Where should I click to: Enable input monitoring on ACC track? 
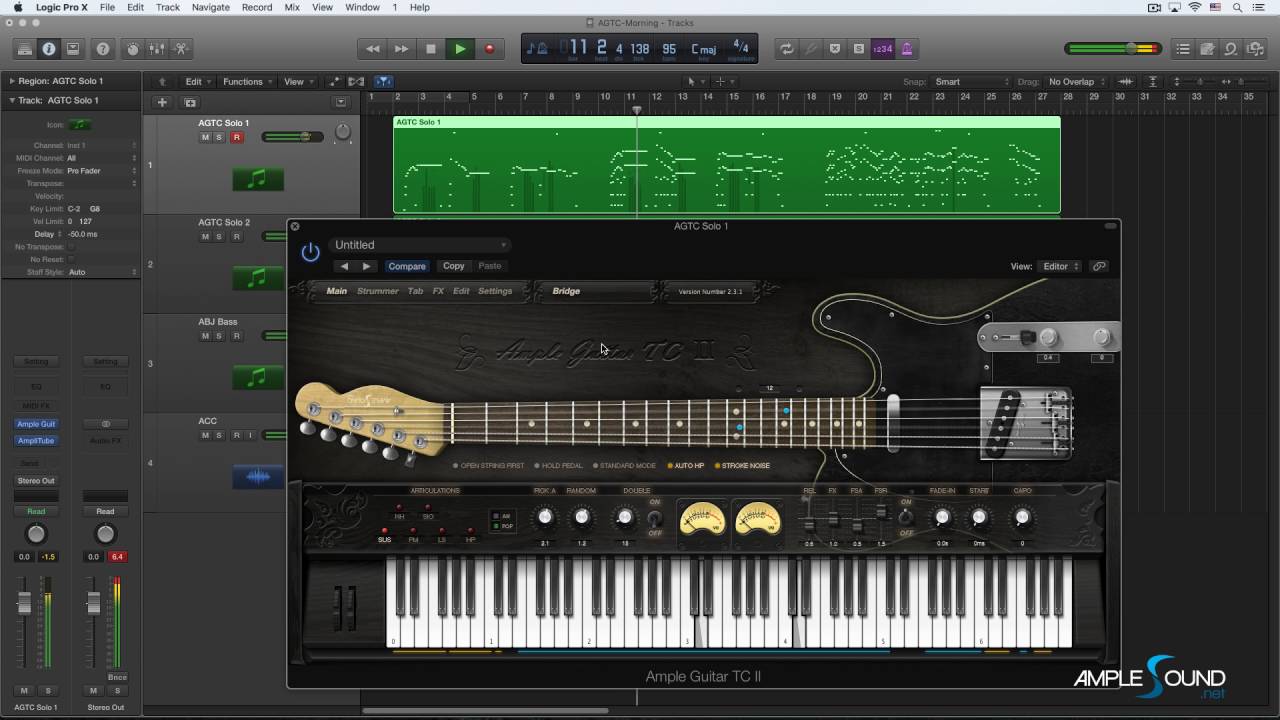[250, 435]
